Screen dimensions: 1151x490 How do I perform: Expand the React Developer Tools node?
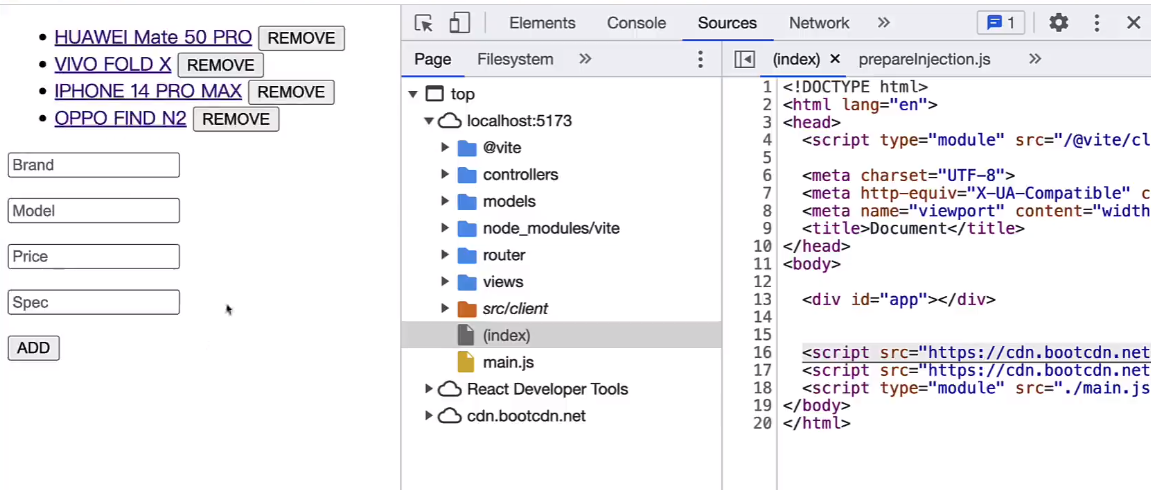(x=429, y=389)
